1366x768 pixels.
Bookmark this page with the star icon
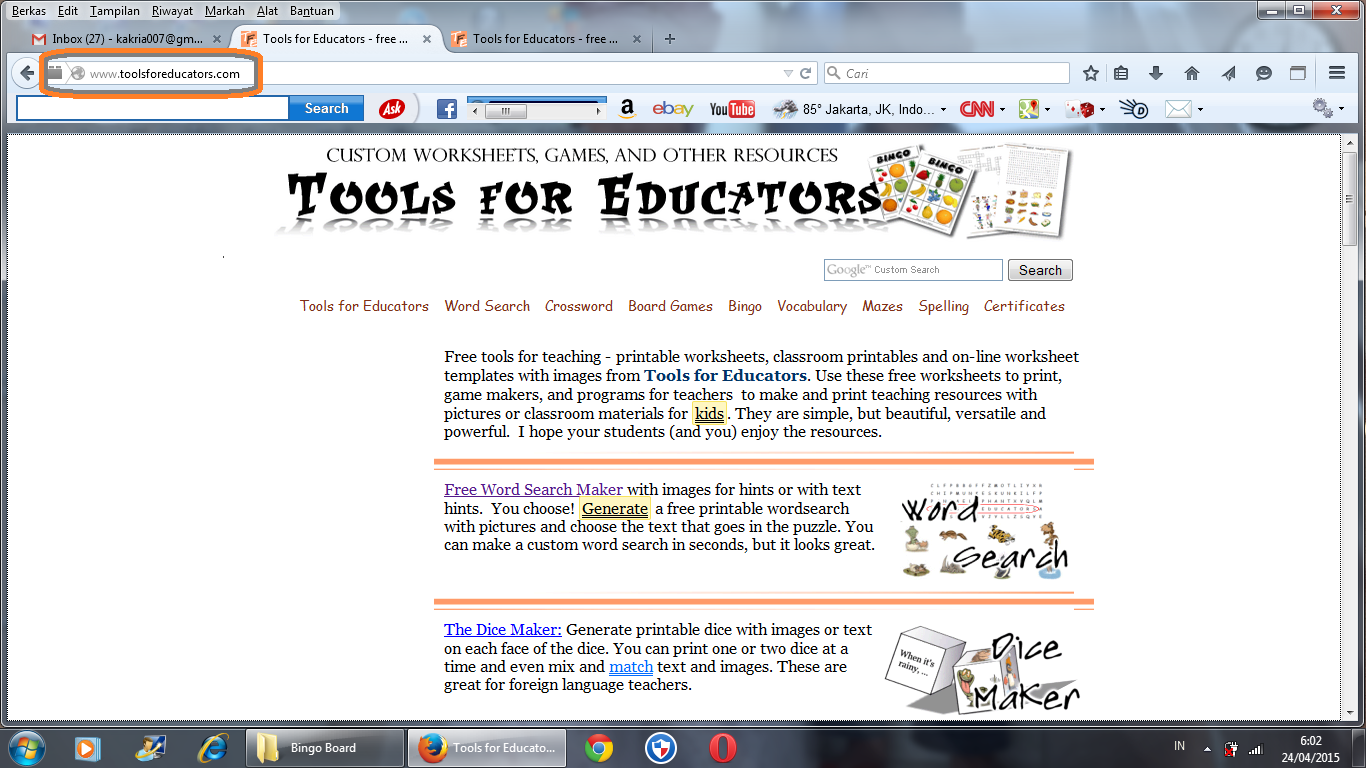coord(1091,73)
